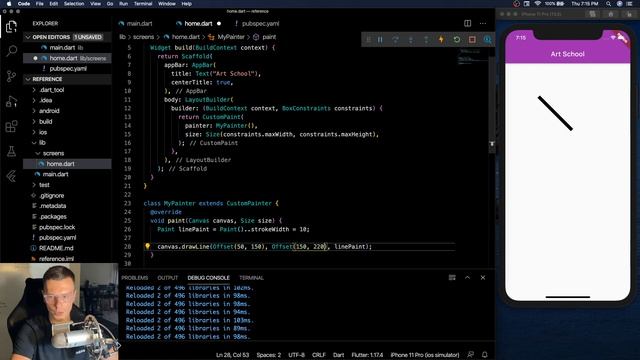The height and width of the screenshot is (360, 640).
Task: Click the MyPainter breadcrumb
Action: click(231, 37)
